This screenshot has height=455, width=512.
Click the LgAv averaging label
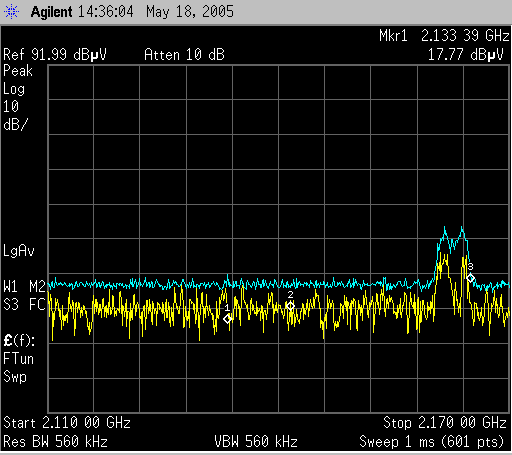[x=19, y=251]
